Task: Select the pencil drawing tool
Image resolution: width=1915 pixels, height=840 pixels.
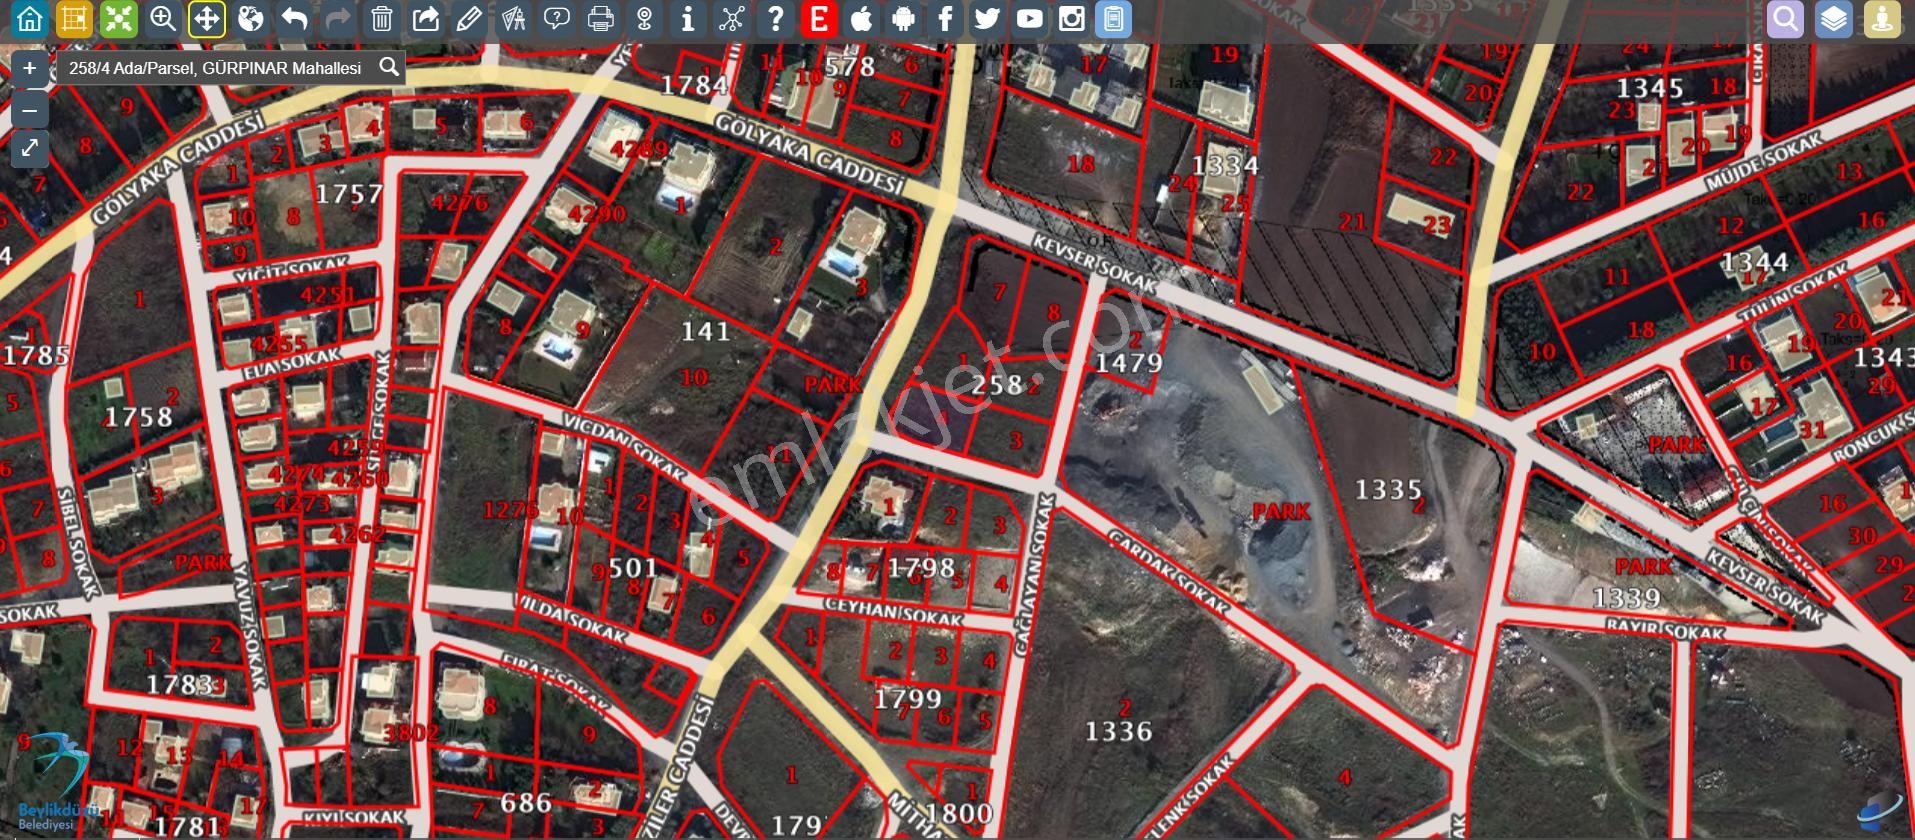Action: tap(469, 19)
